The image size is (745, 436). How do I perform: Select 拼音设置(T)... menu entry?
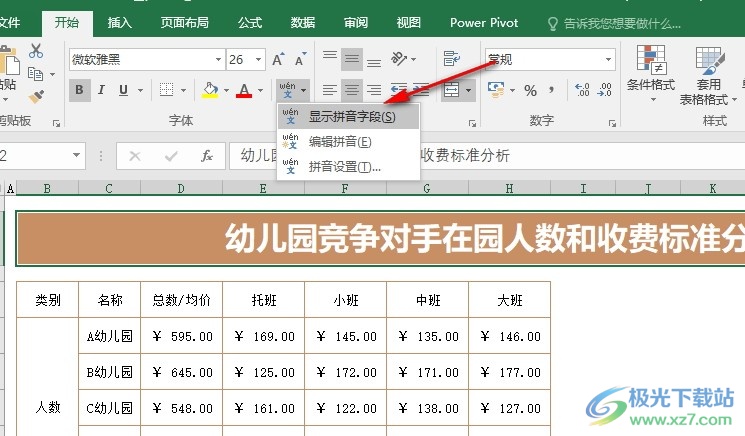coord(348,167)
